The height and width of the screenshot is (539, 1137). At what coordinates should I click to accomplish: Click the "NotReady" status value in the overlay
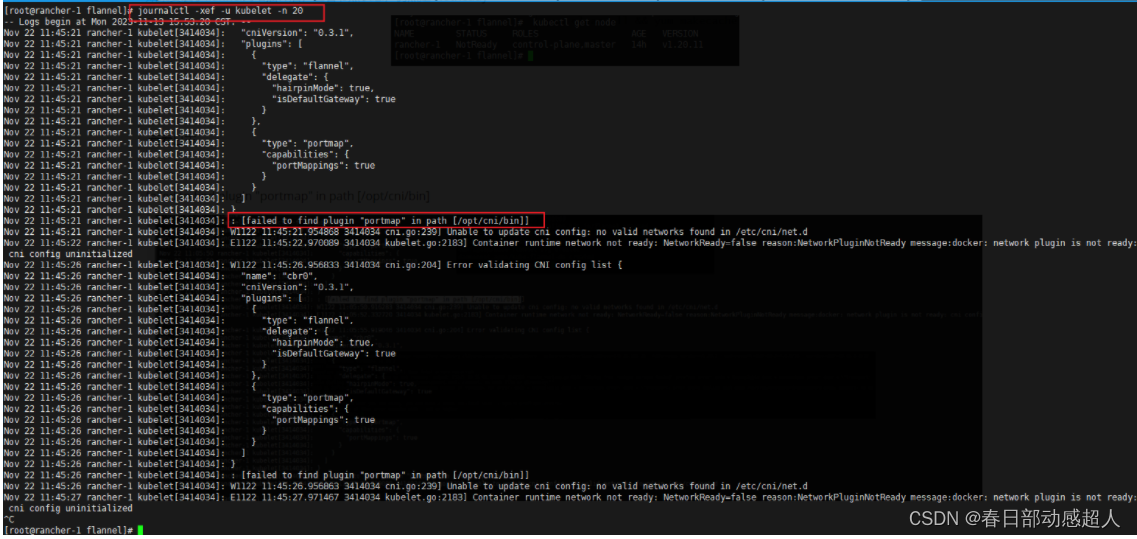[476, 44]
